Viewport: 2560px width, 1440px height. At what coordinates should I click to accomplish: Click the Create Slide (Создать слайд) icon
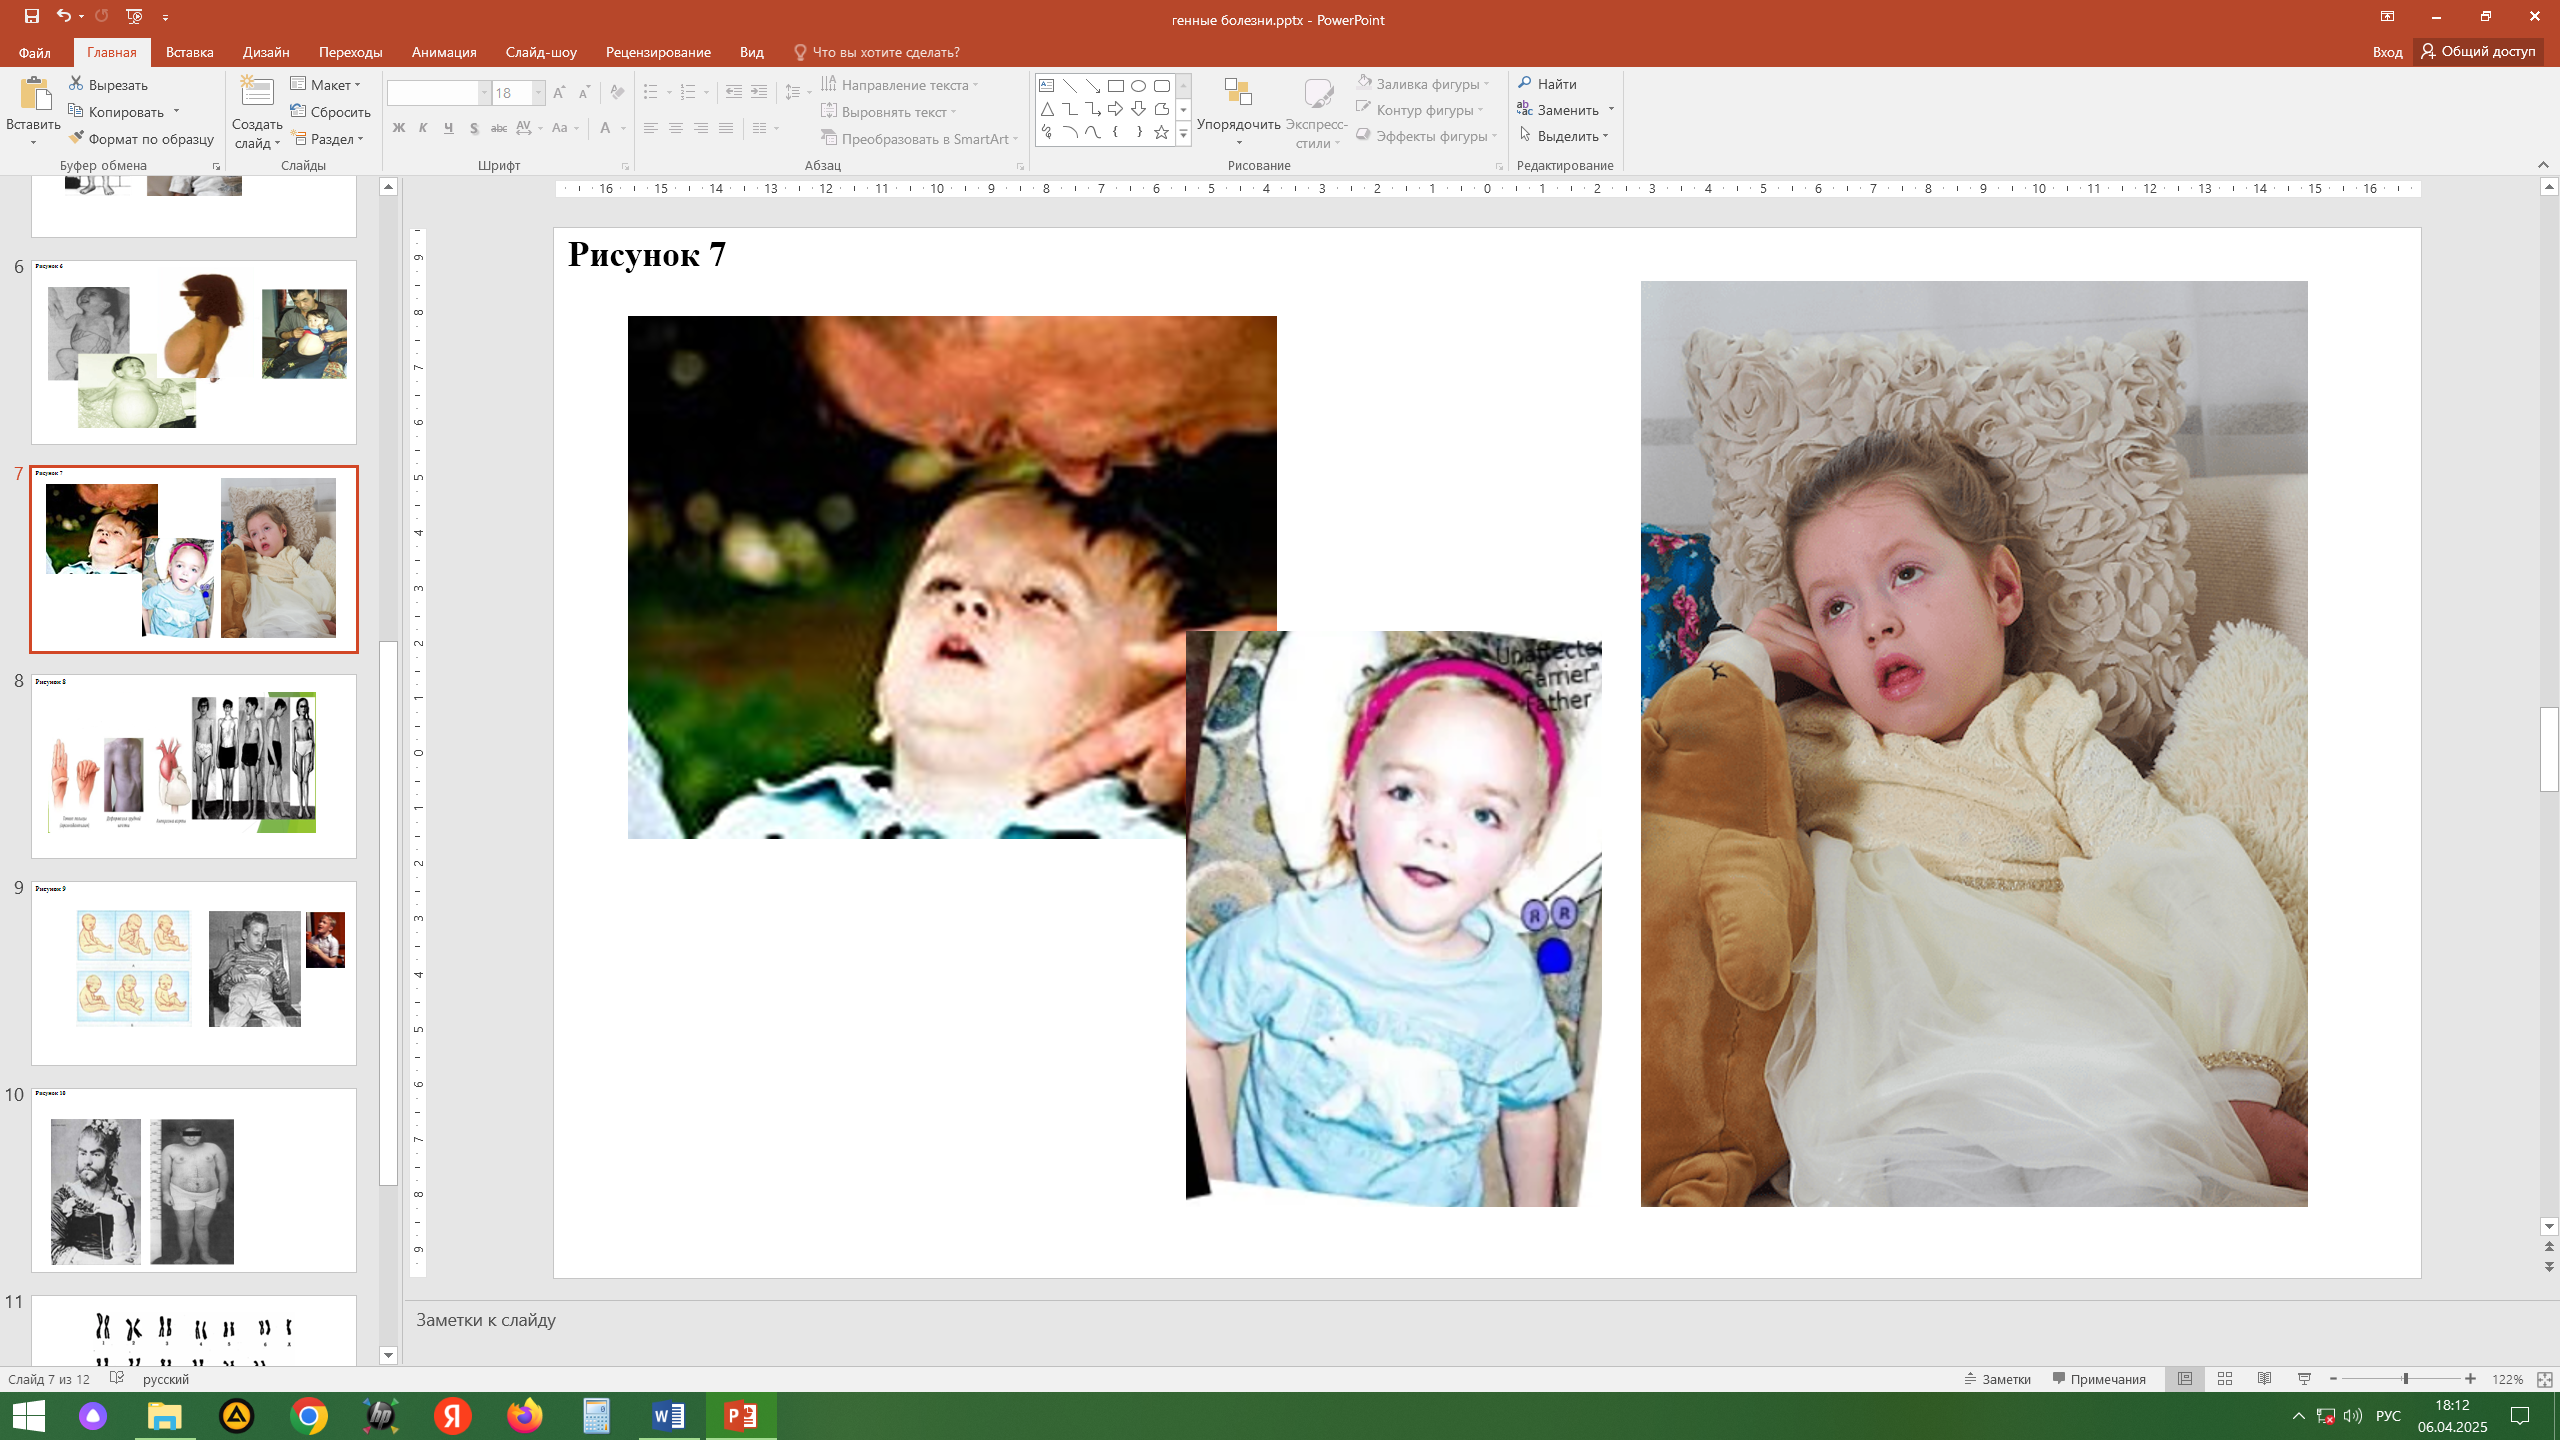[x=257, y=93]
